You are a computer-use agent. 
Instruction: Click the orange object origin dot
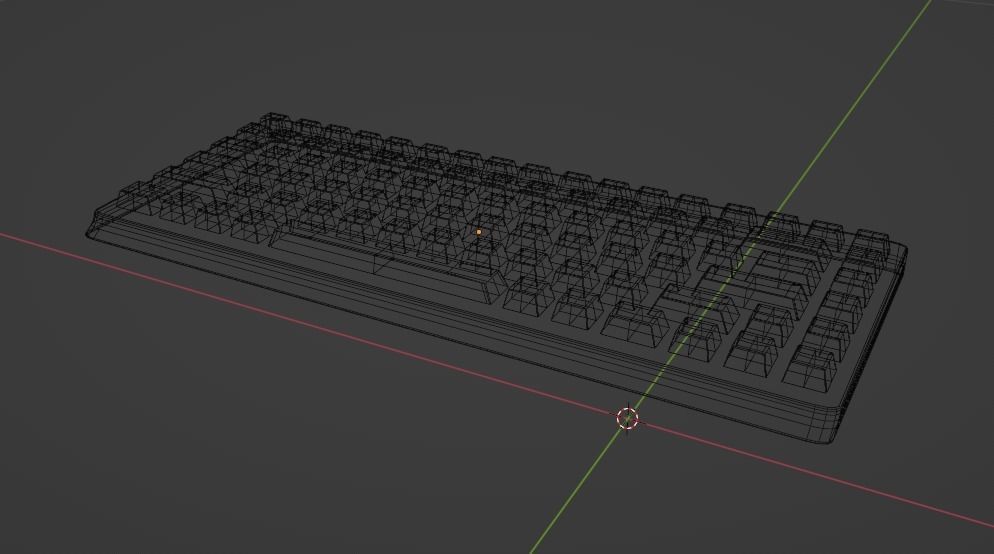click(479, 232)
